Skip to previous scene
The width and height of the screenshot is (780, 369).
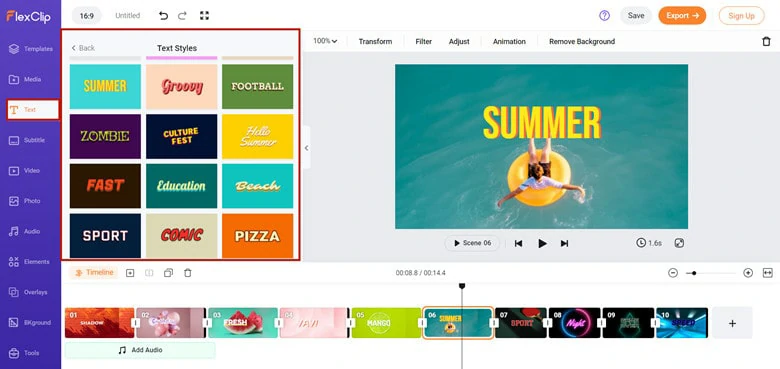[x=518, y=243]
